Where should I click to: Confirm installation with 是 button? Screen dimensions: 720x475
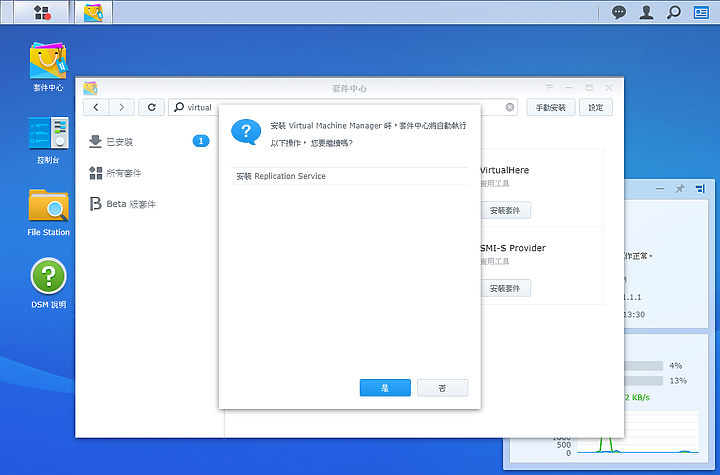tap(385, 388)
